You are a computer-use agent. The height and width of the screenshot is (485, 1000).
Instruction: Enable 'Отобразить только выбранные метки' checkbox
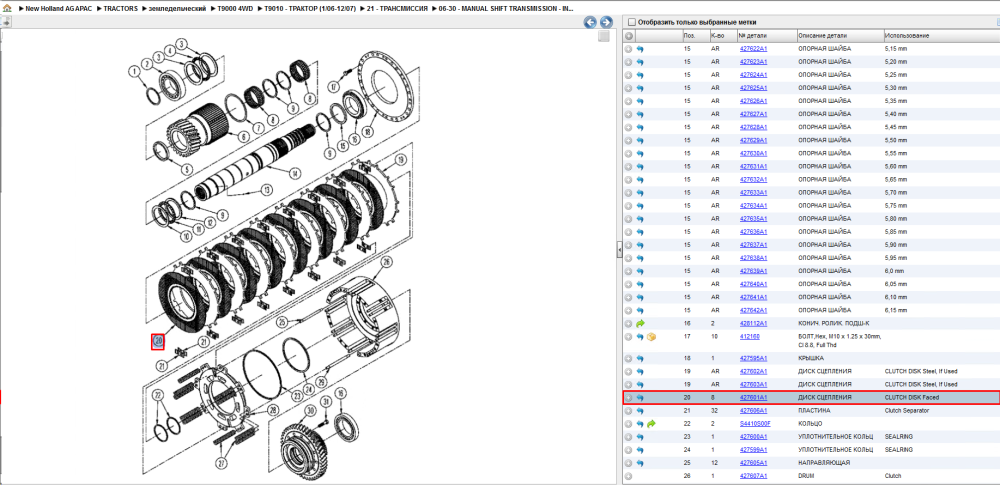(x=631, y=22)
